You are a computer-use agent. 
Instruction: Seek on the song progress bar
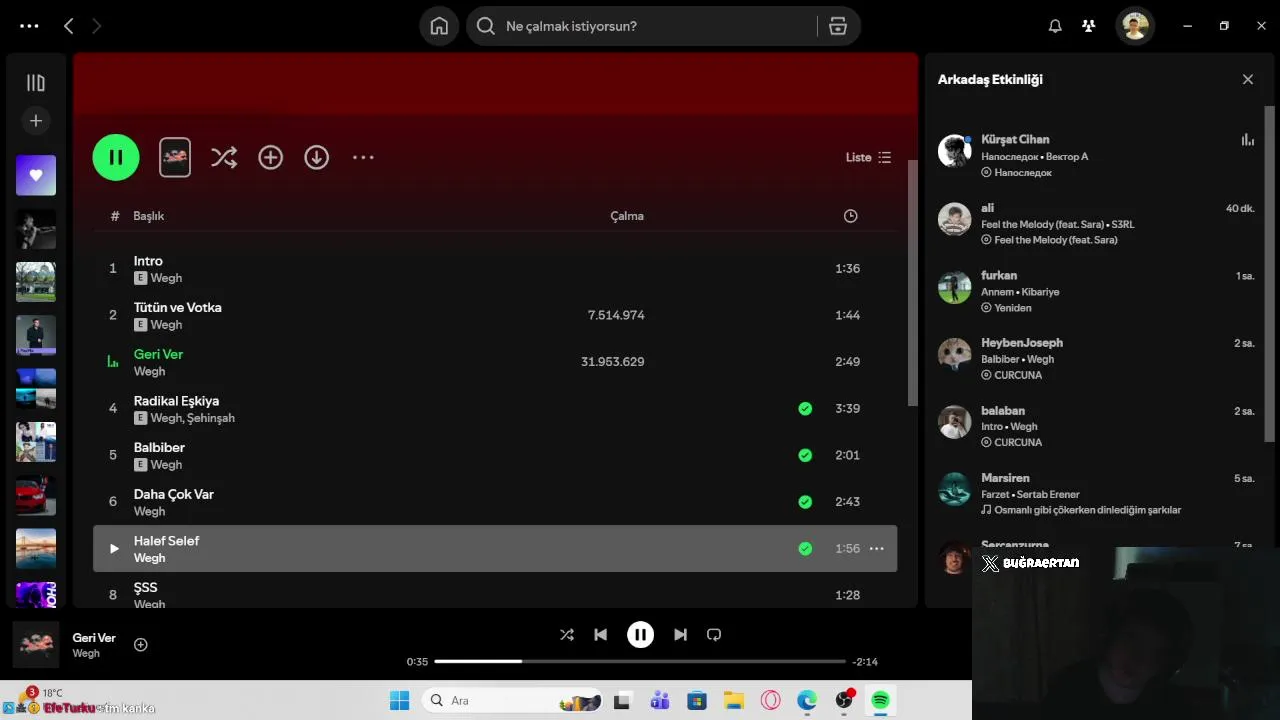tap(640, 661)
